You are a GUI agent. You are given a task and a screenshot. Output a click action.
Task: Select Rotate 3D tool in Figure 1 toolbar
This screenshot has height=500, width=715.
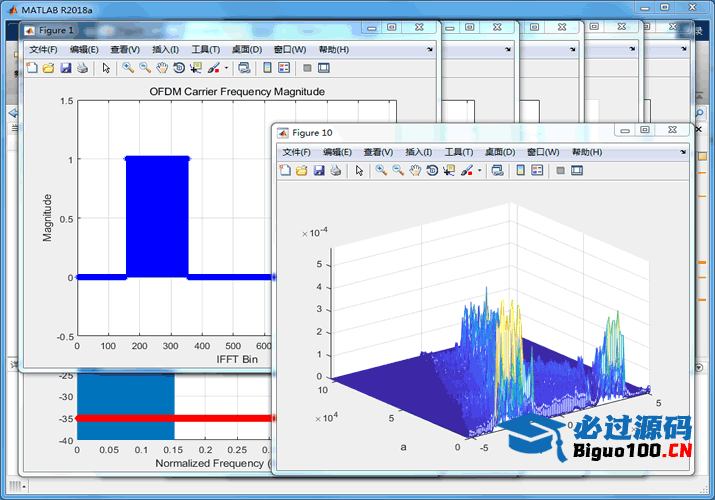click(x=179, y=68)
